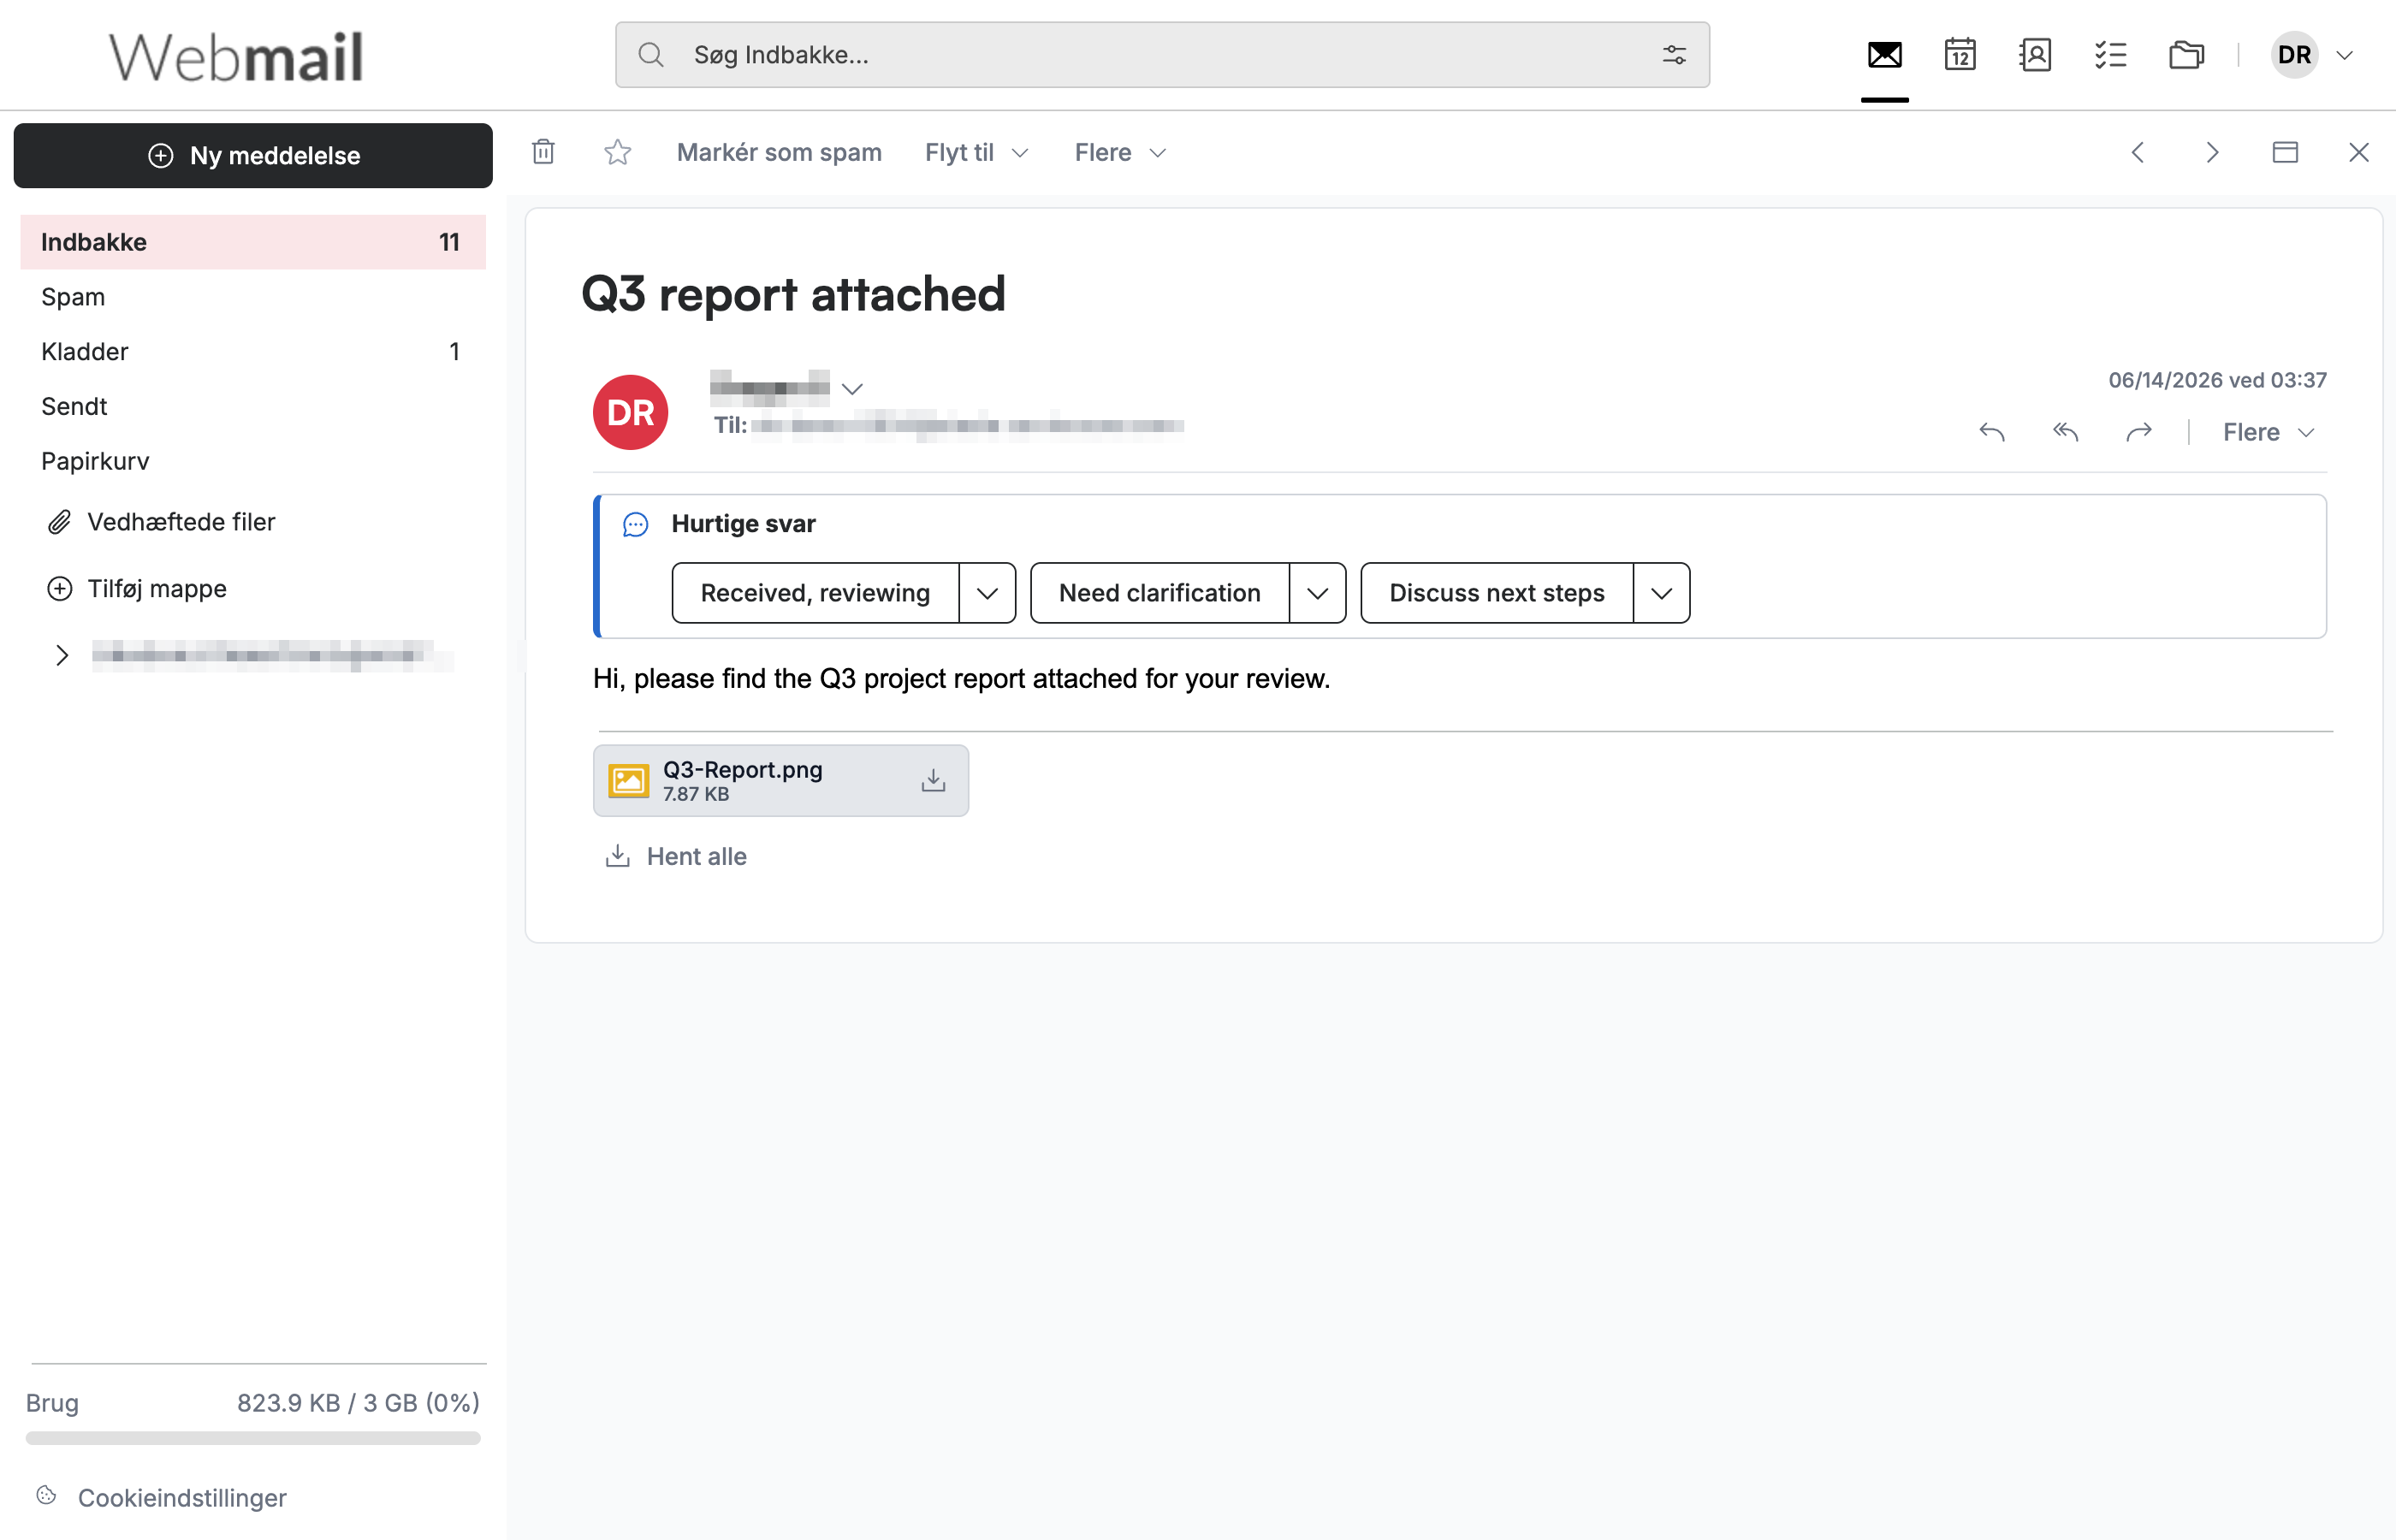
Task: Open the Files folder icon
Action: tap(2186, 55)
